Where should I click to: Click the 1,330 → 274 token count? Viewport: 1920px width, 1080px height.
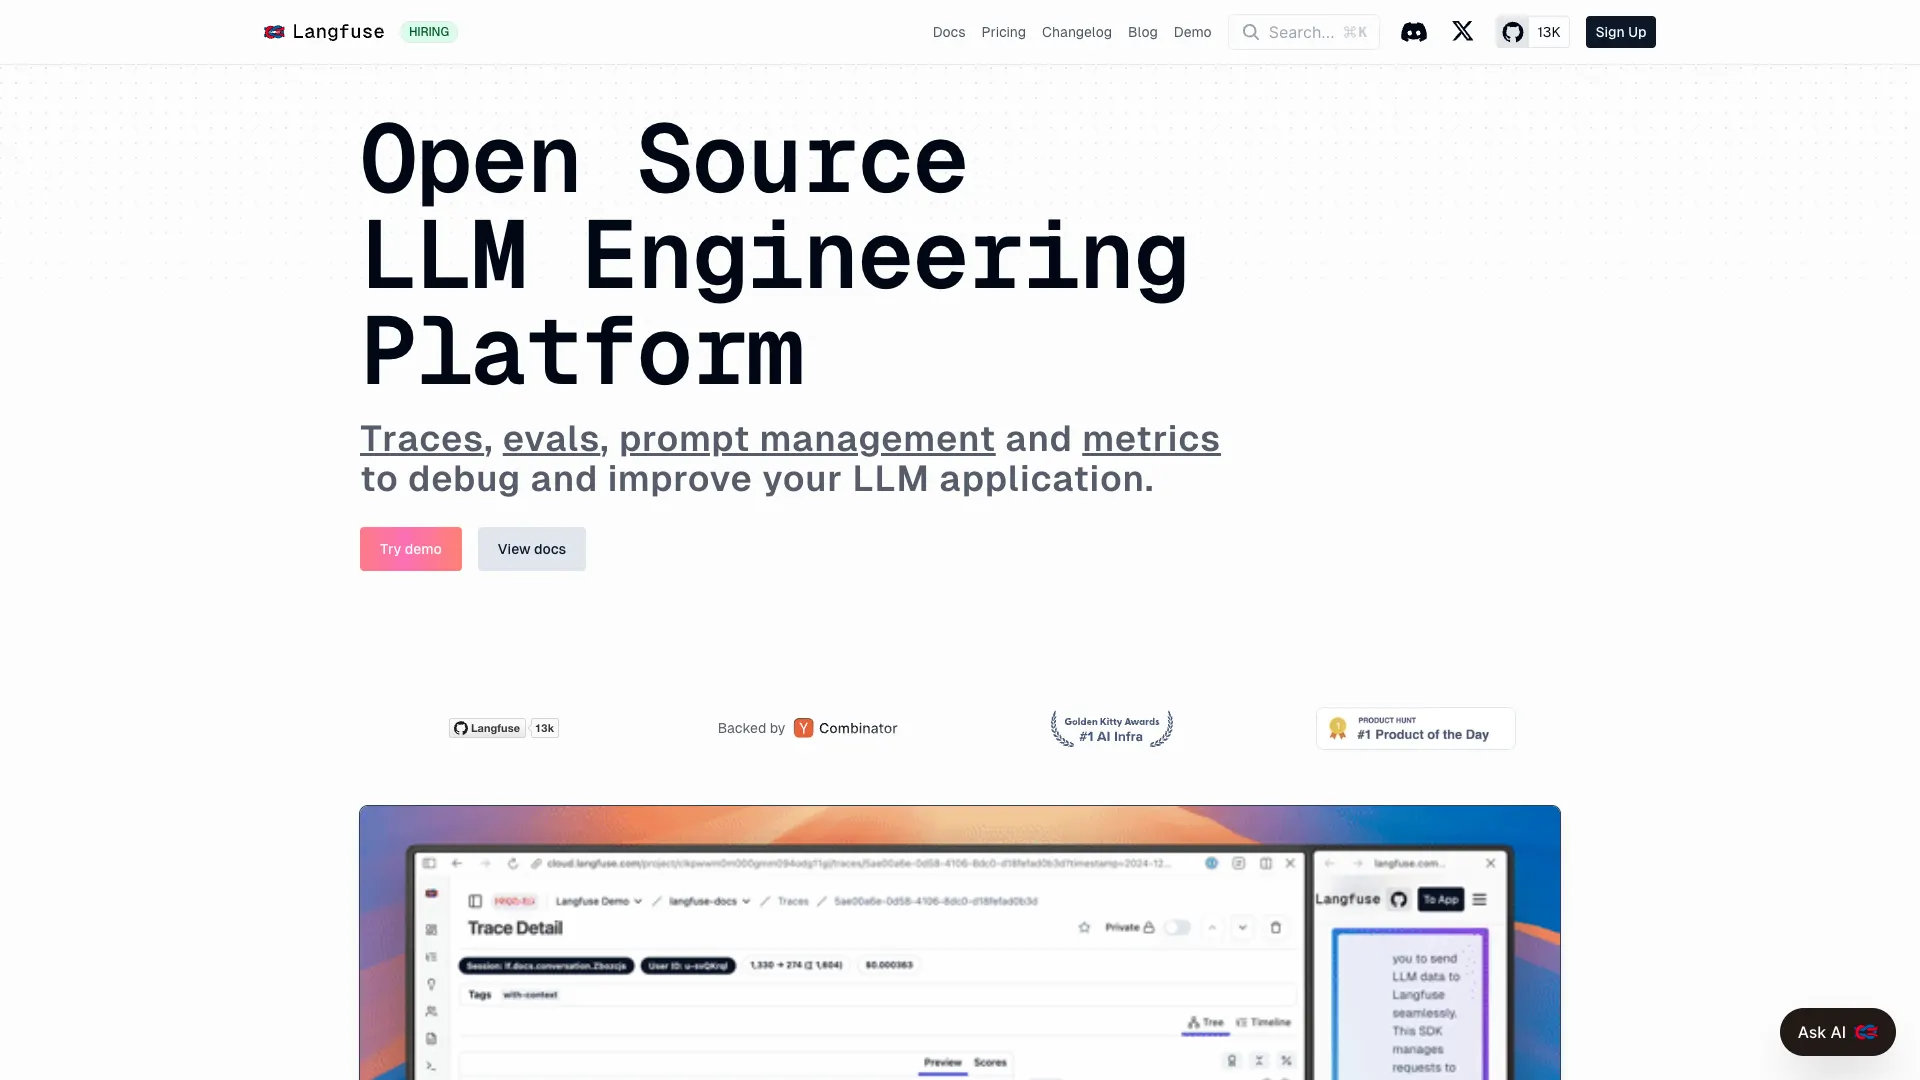click(796, 965)
